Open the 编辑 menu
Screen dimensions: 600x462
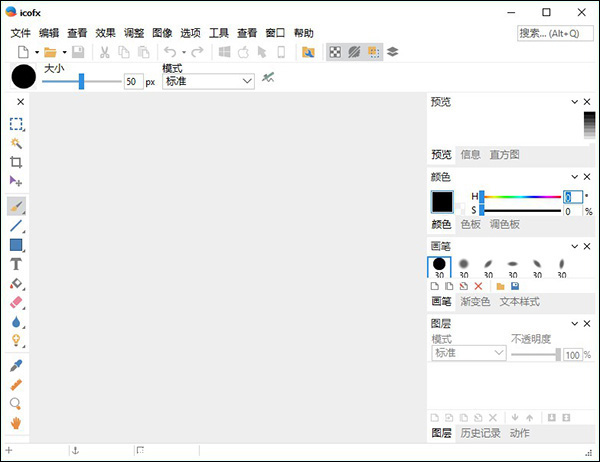coord(49,33)
